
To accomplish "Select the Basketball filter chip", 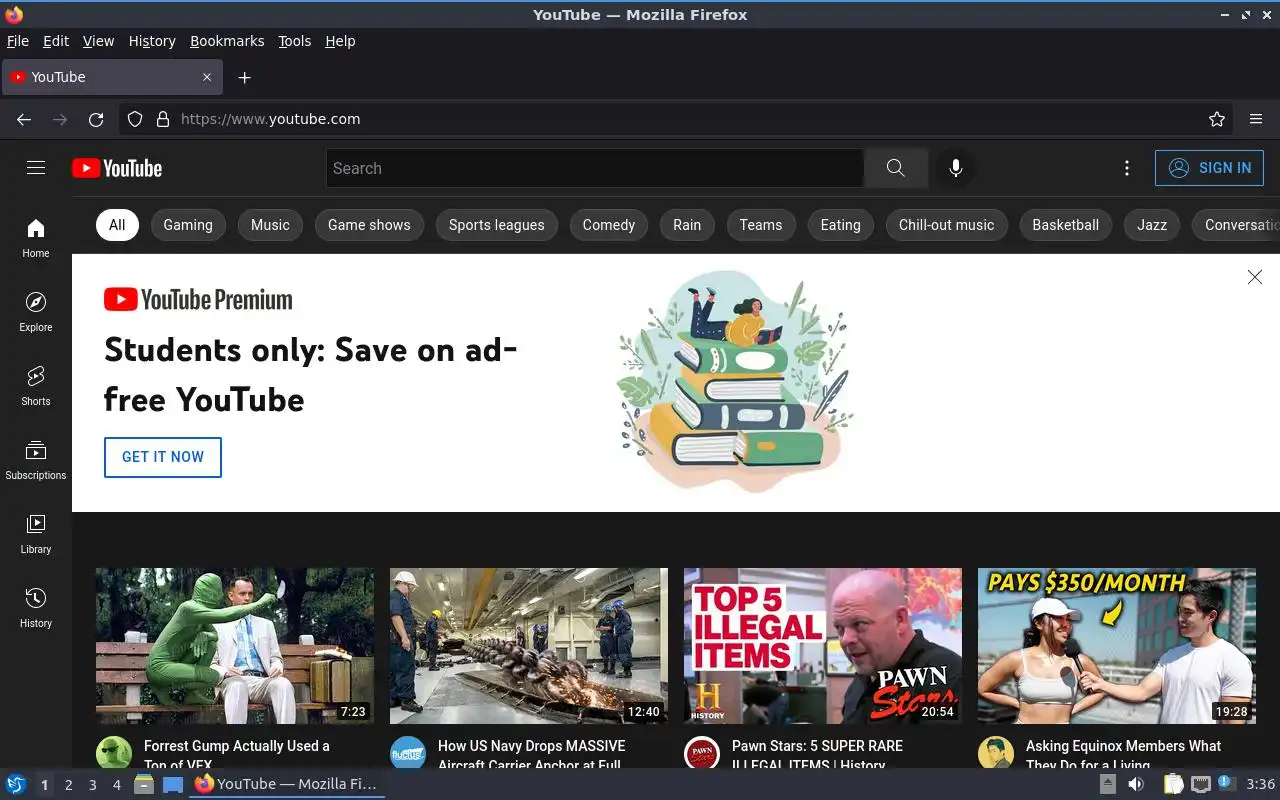I will 1066,225.
